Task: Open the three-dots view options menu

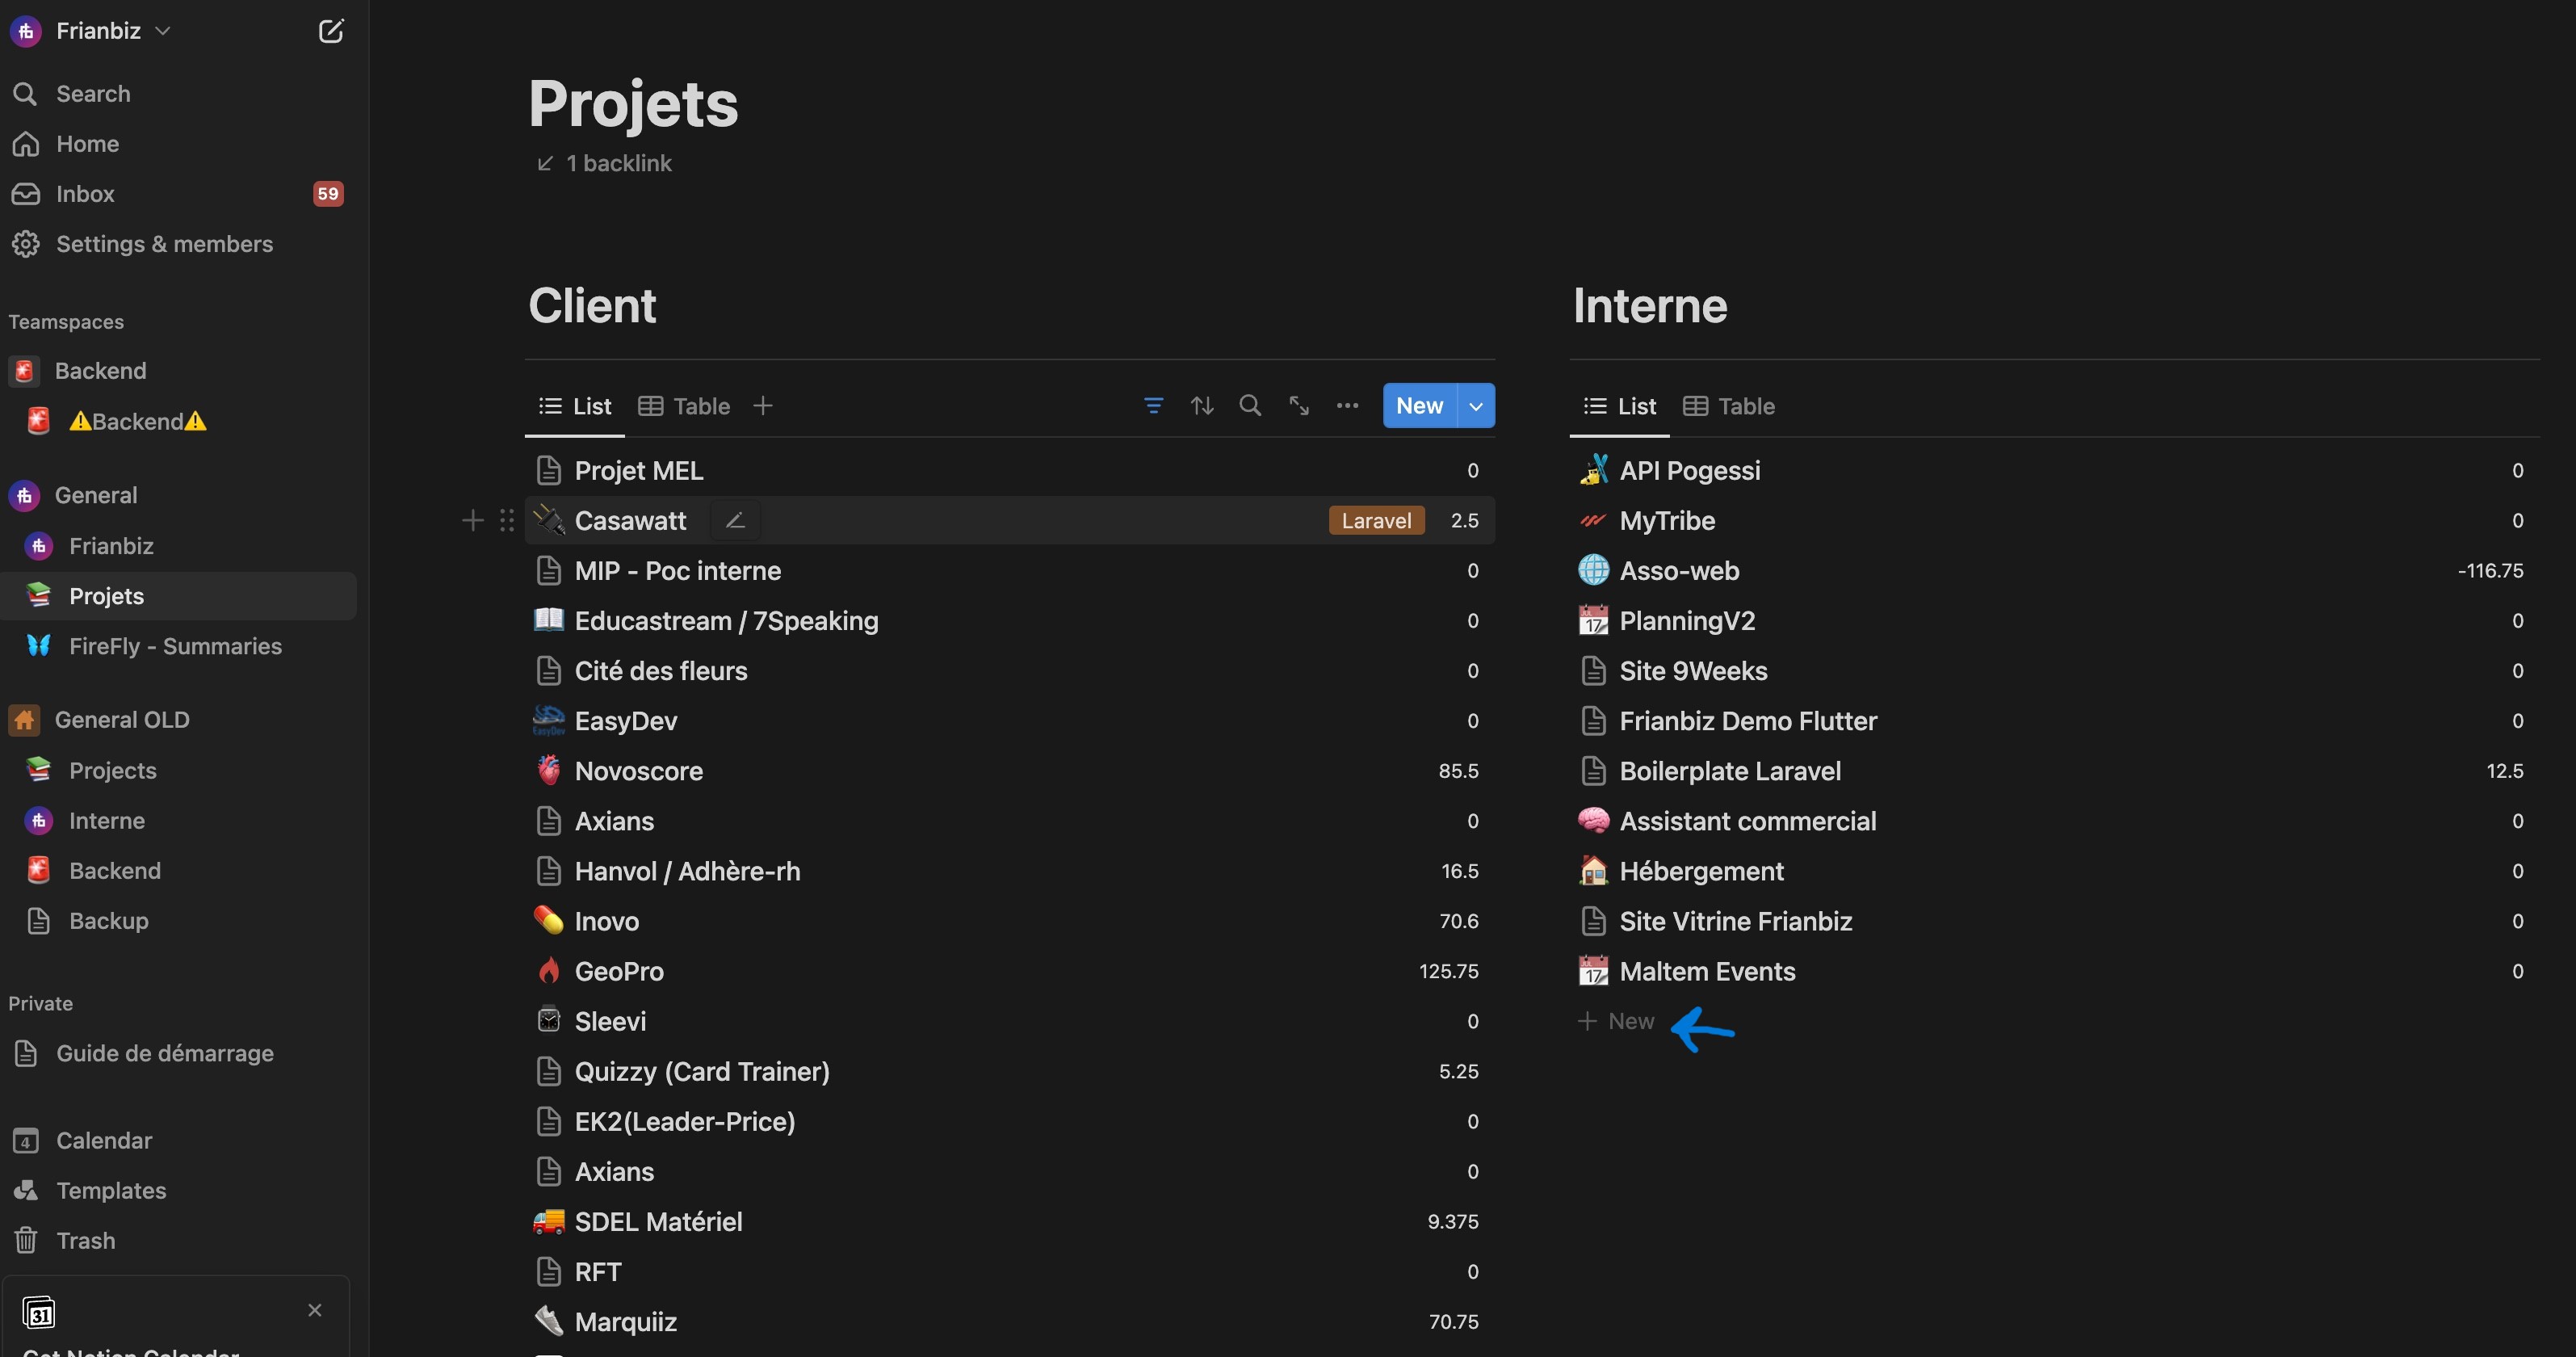Action: click(1347, 406)
